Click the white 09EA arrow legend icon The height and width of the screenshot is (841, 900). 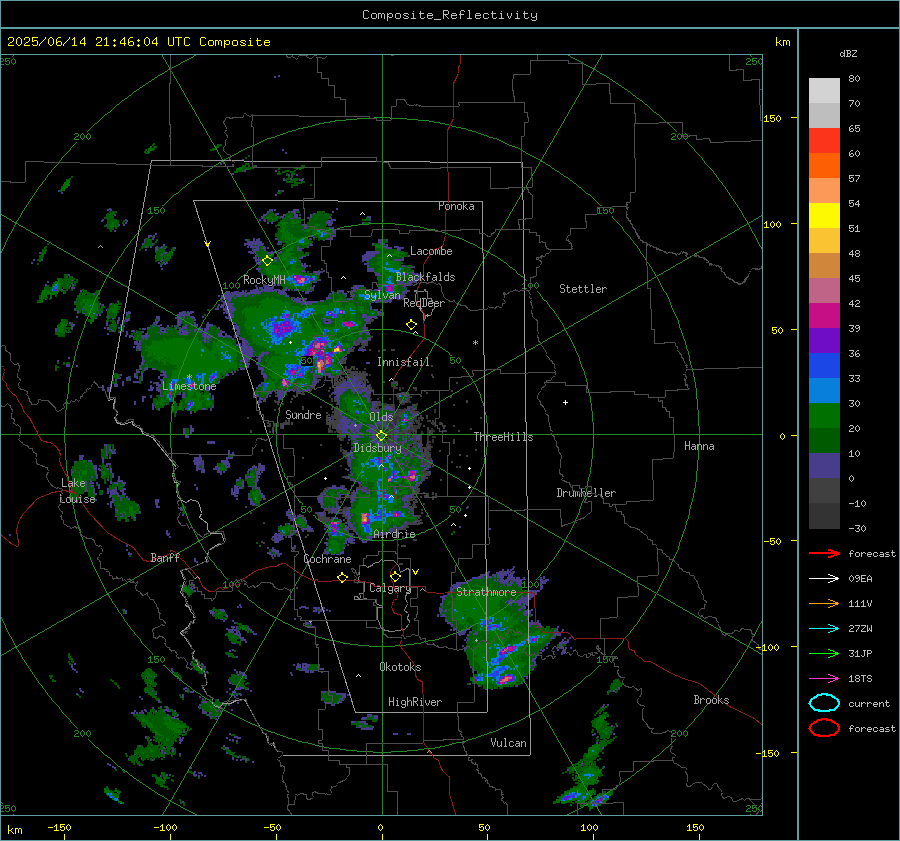(824, 579)
